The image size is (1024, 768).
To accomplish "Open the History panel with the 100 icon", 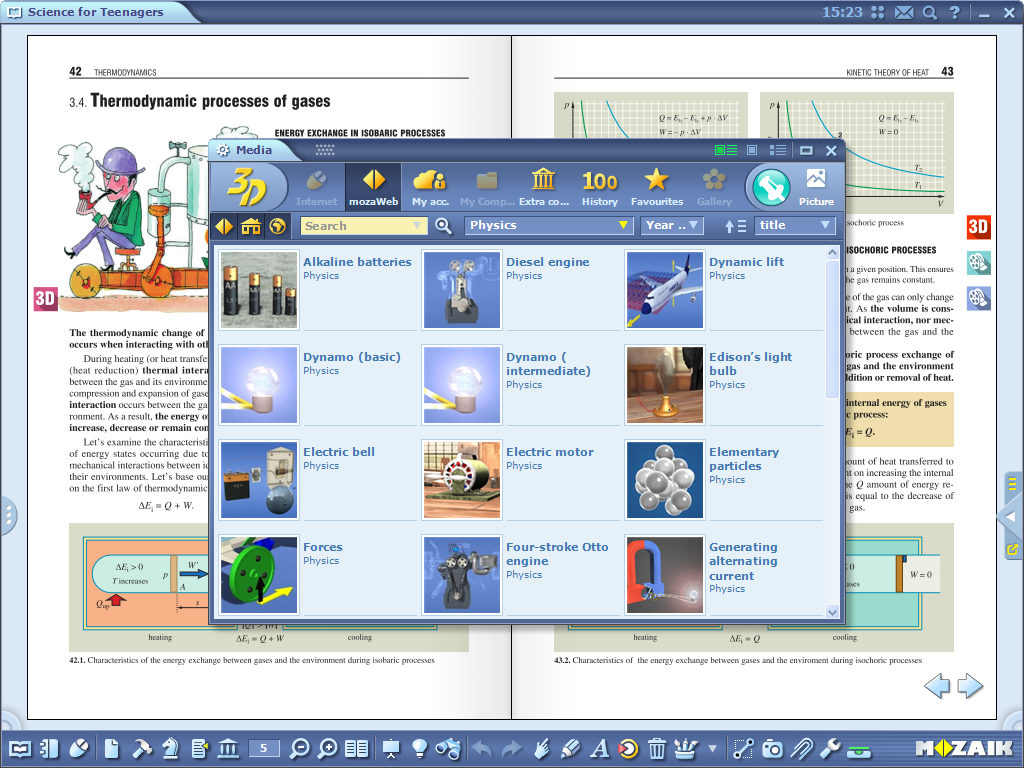I will pyautogui.click(x=599, y=185).
